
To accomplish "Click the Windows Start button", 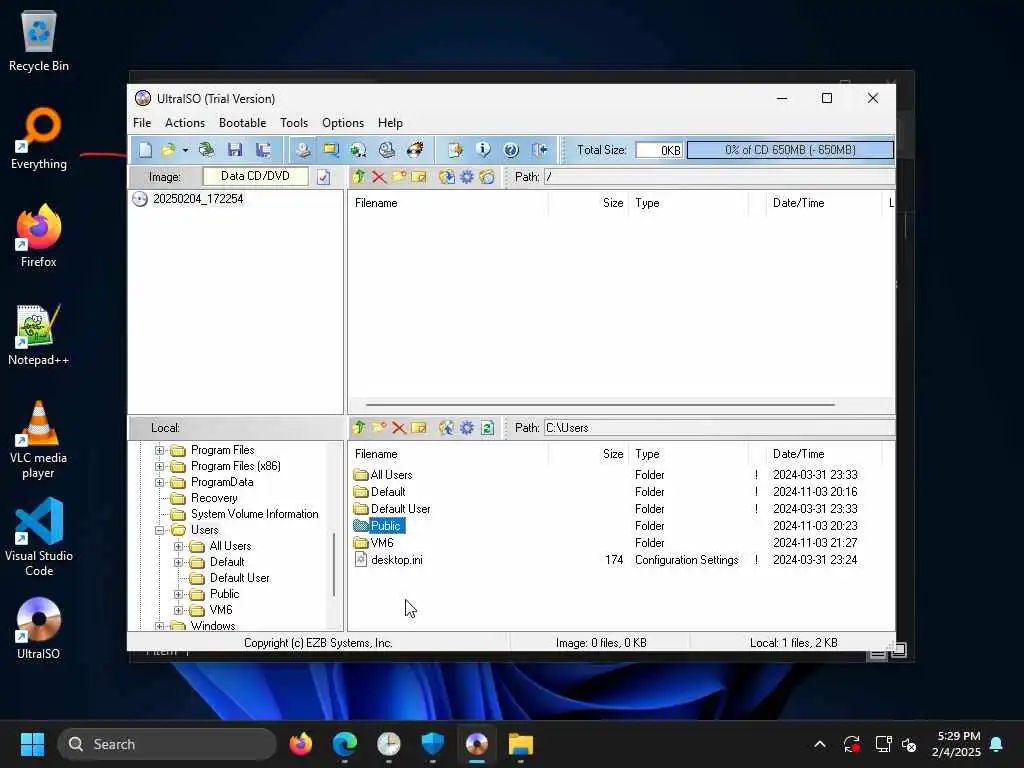I will pos(32,744).
